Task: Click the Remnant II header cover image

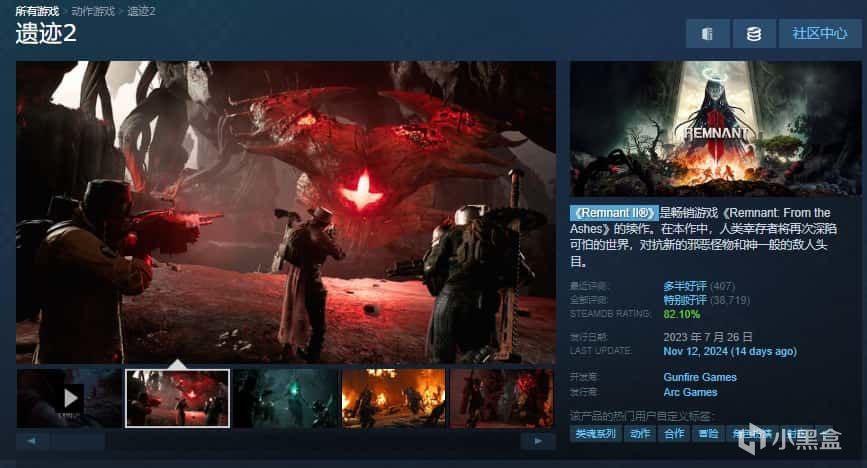Action: click(x=715, y=128)
